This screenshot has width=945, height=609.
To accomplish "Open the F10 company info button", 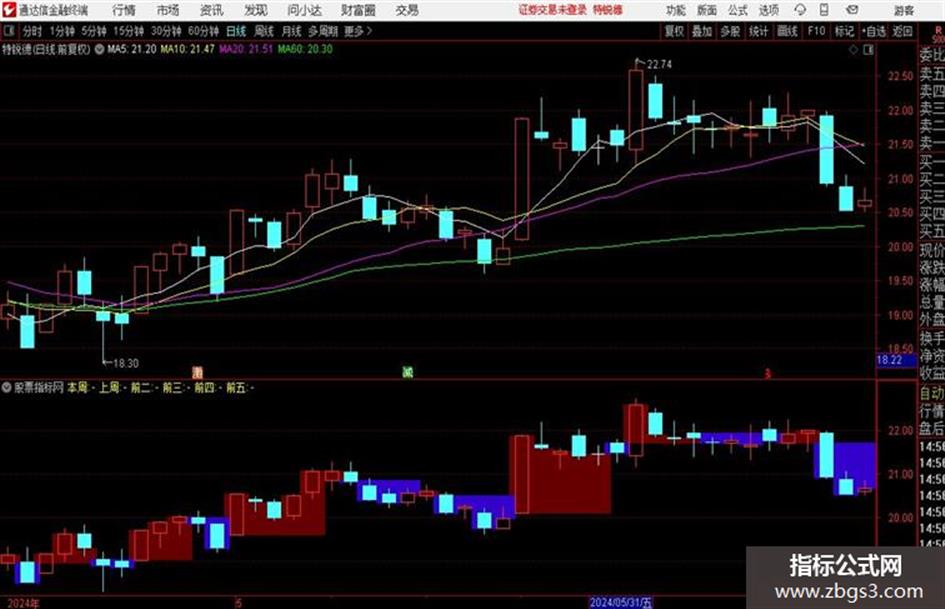I will [816, 31].
